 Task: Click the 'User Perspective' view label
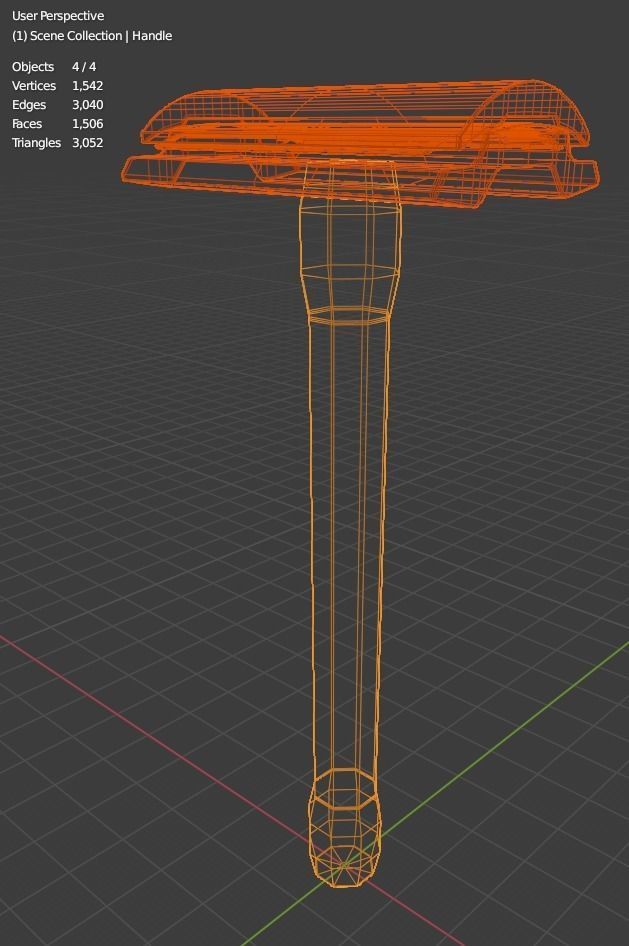(58, 16)
